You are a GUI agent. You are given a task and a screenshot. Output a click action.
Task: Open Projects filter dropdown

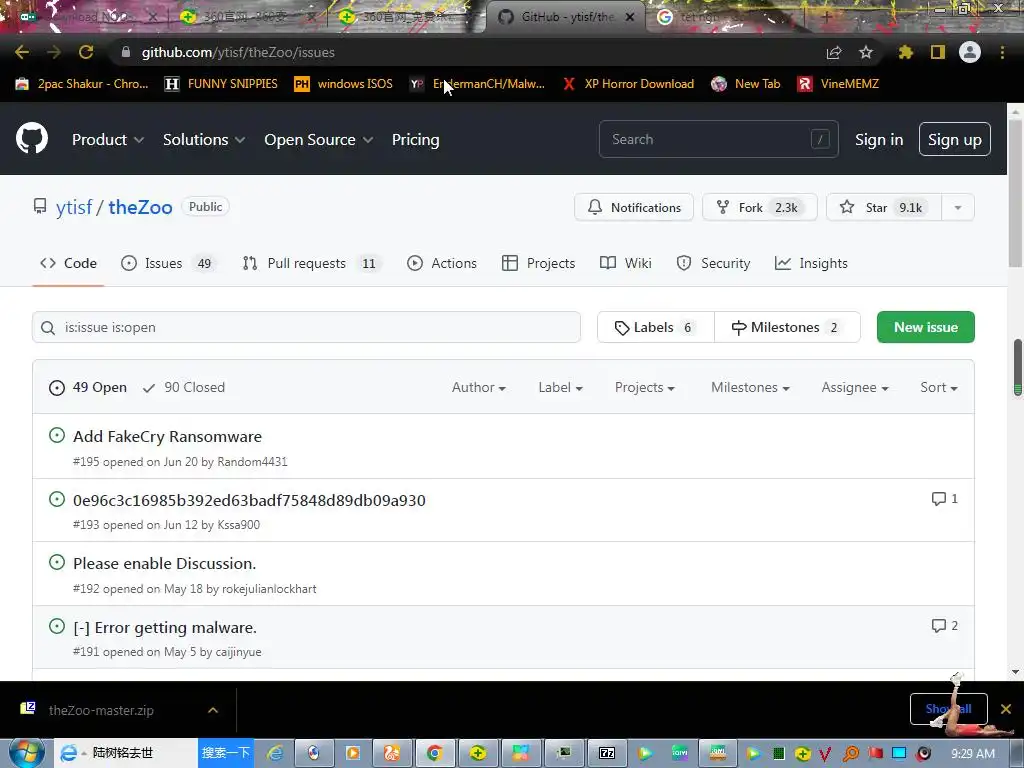(x=645, y=387)
